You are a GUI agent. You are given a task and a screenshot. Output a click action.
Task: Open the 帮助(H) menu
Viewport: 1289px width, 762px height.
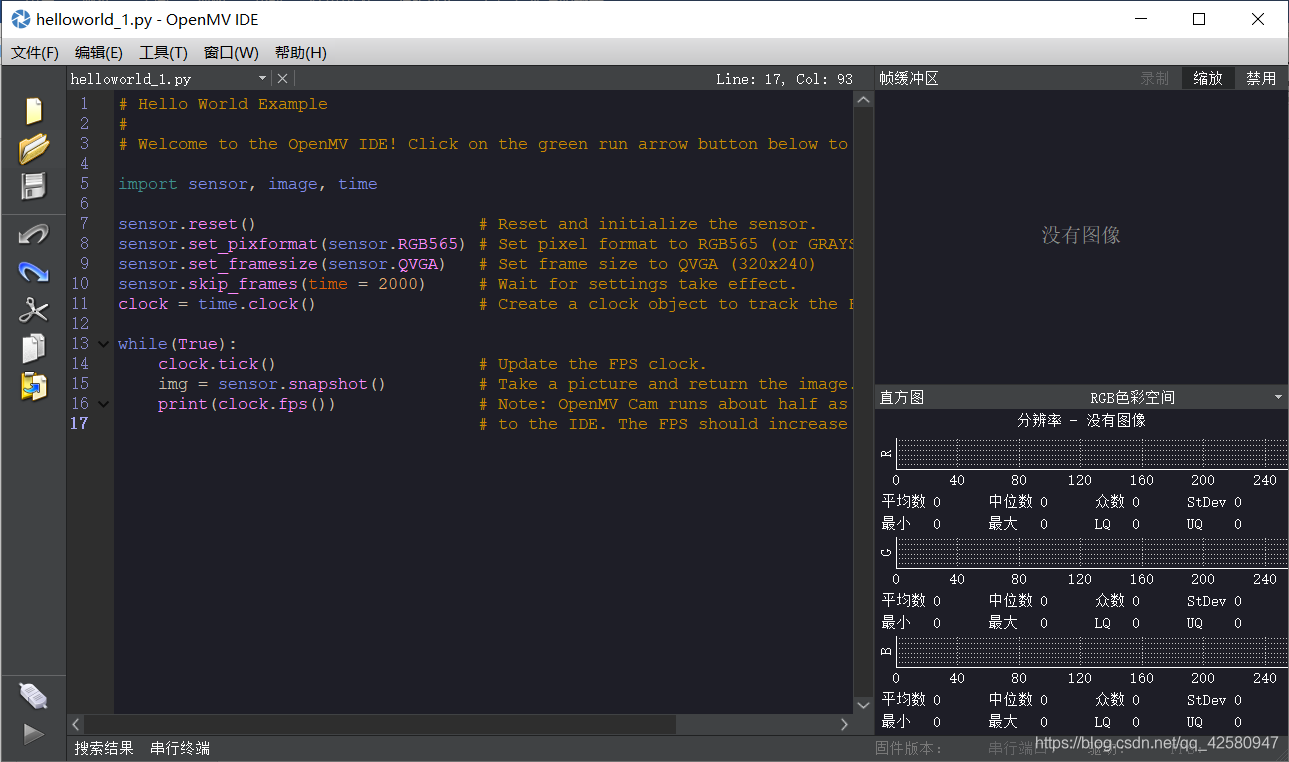[300, 53]
